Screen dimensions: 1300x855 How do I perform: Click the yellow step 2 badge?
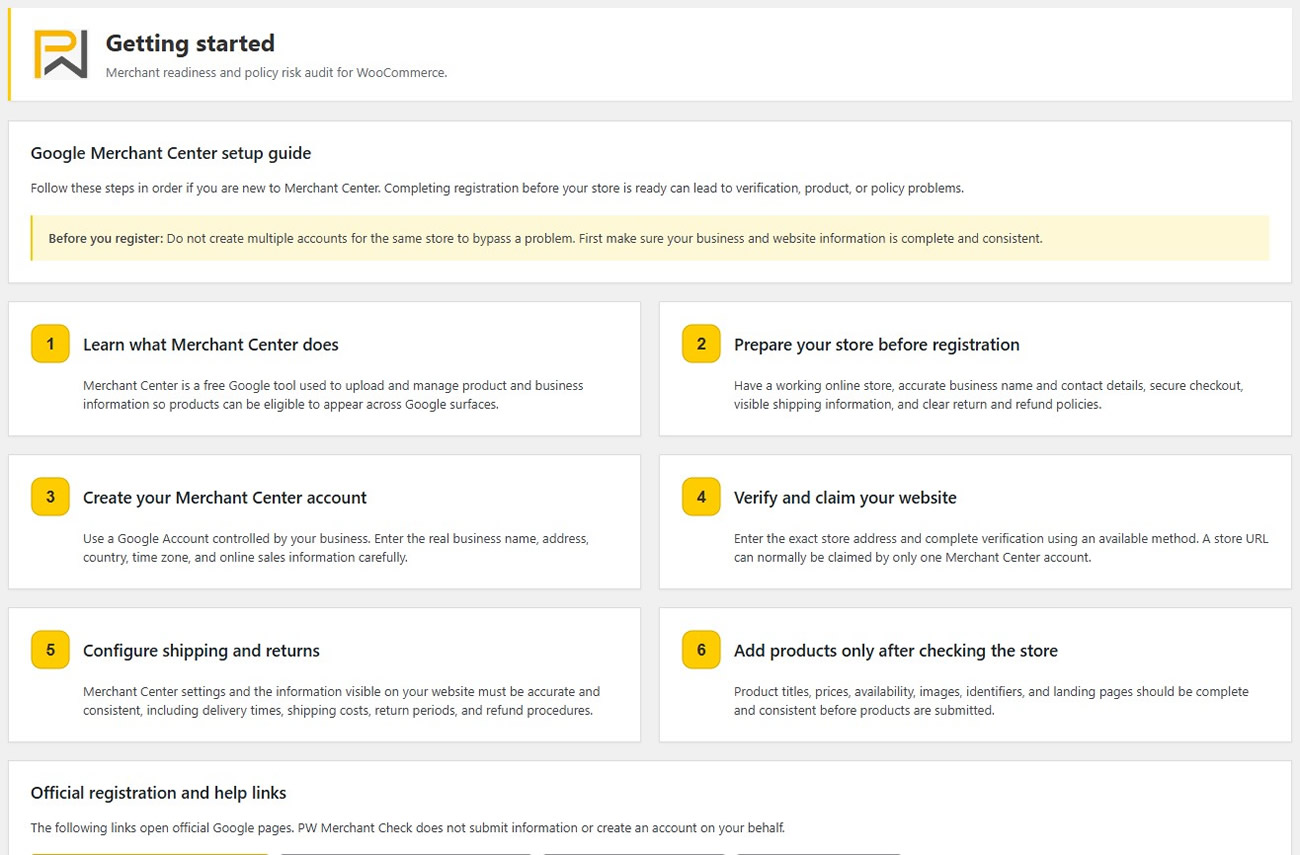pos(701,344)
